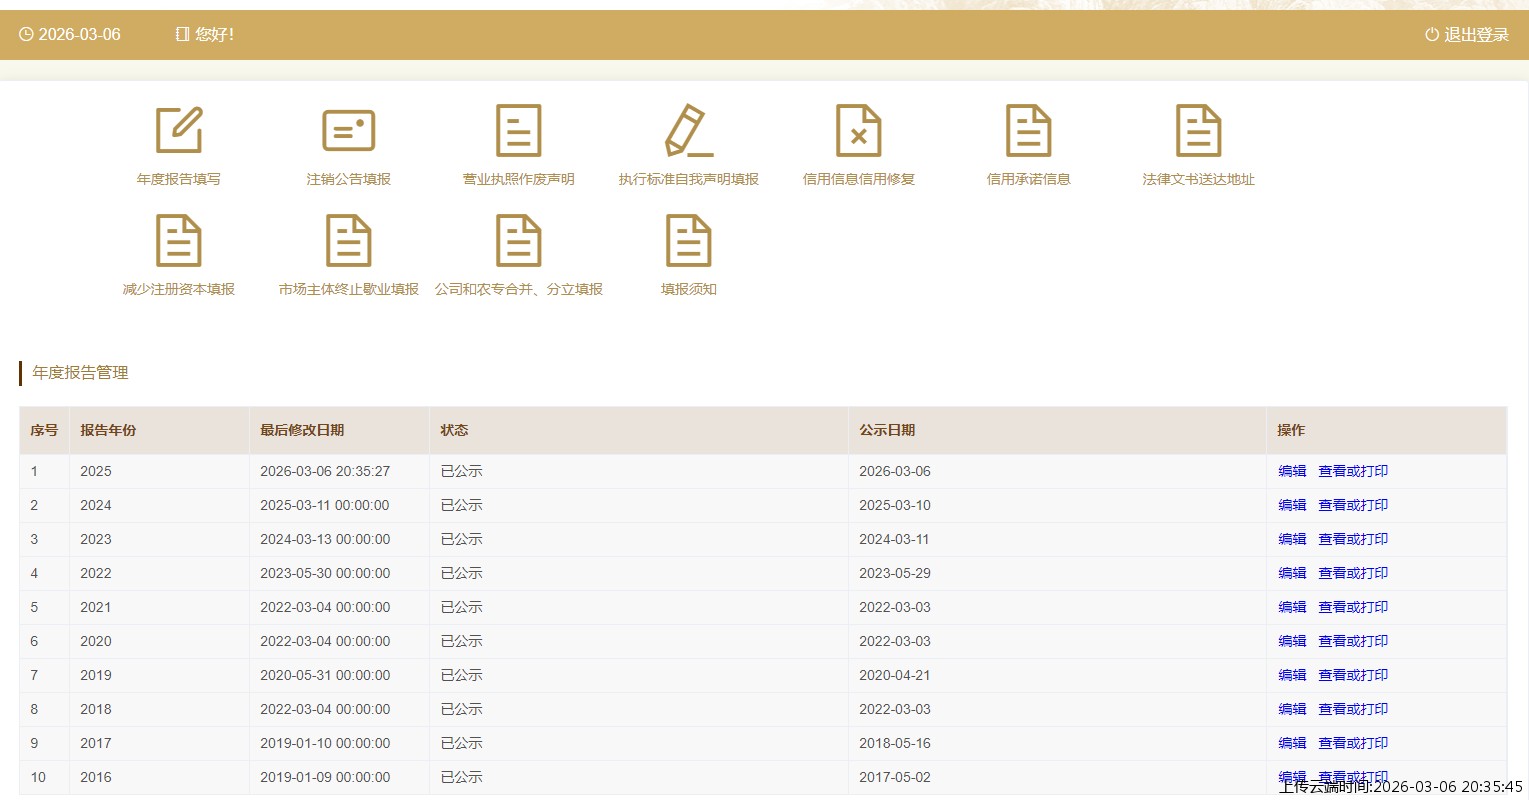The width and height of the screenshot is (1529, 800).
Task: Open 公司和农专合并、分立填报 icon
Action: pos(518,241)
